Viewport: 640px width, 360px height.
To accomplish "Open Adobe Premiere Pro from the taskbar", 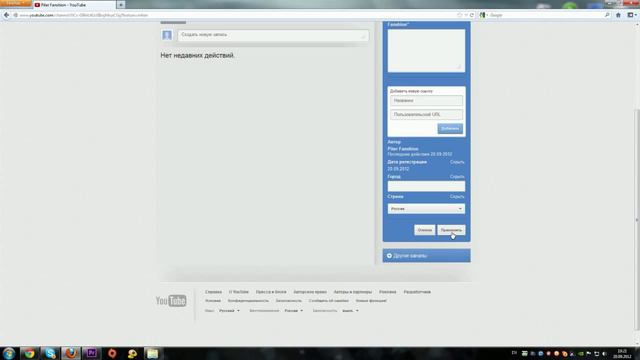I will [91, 353].
